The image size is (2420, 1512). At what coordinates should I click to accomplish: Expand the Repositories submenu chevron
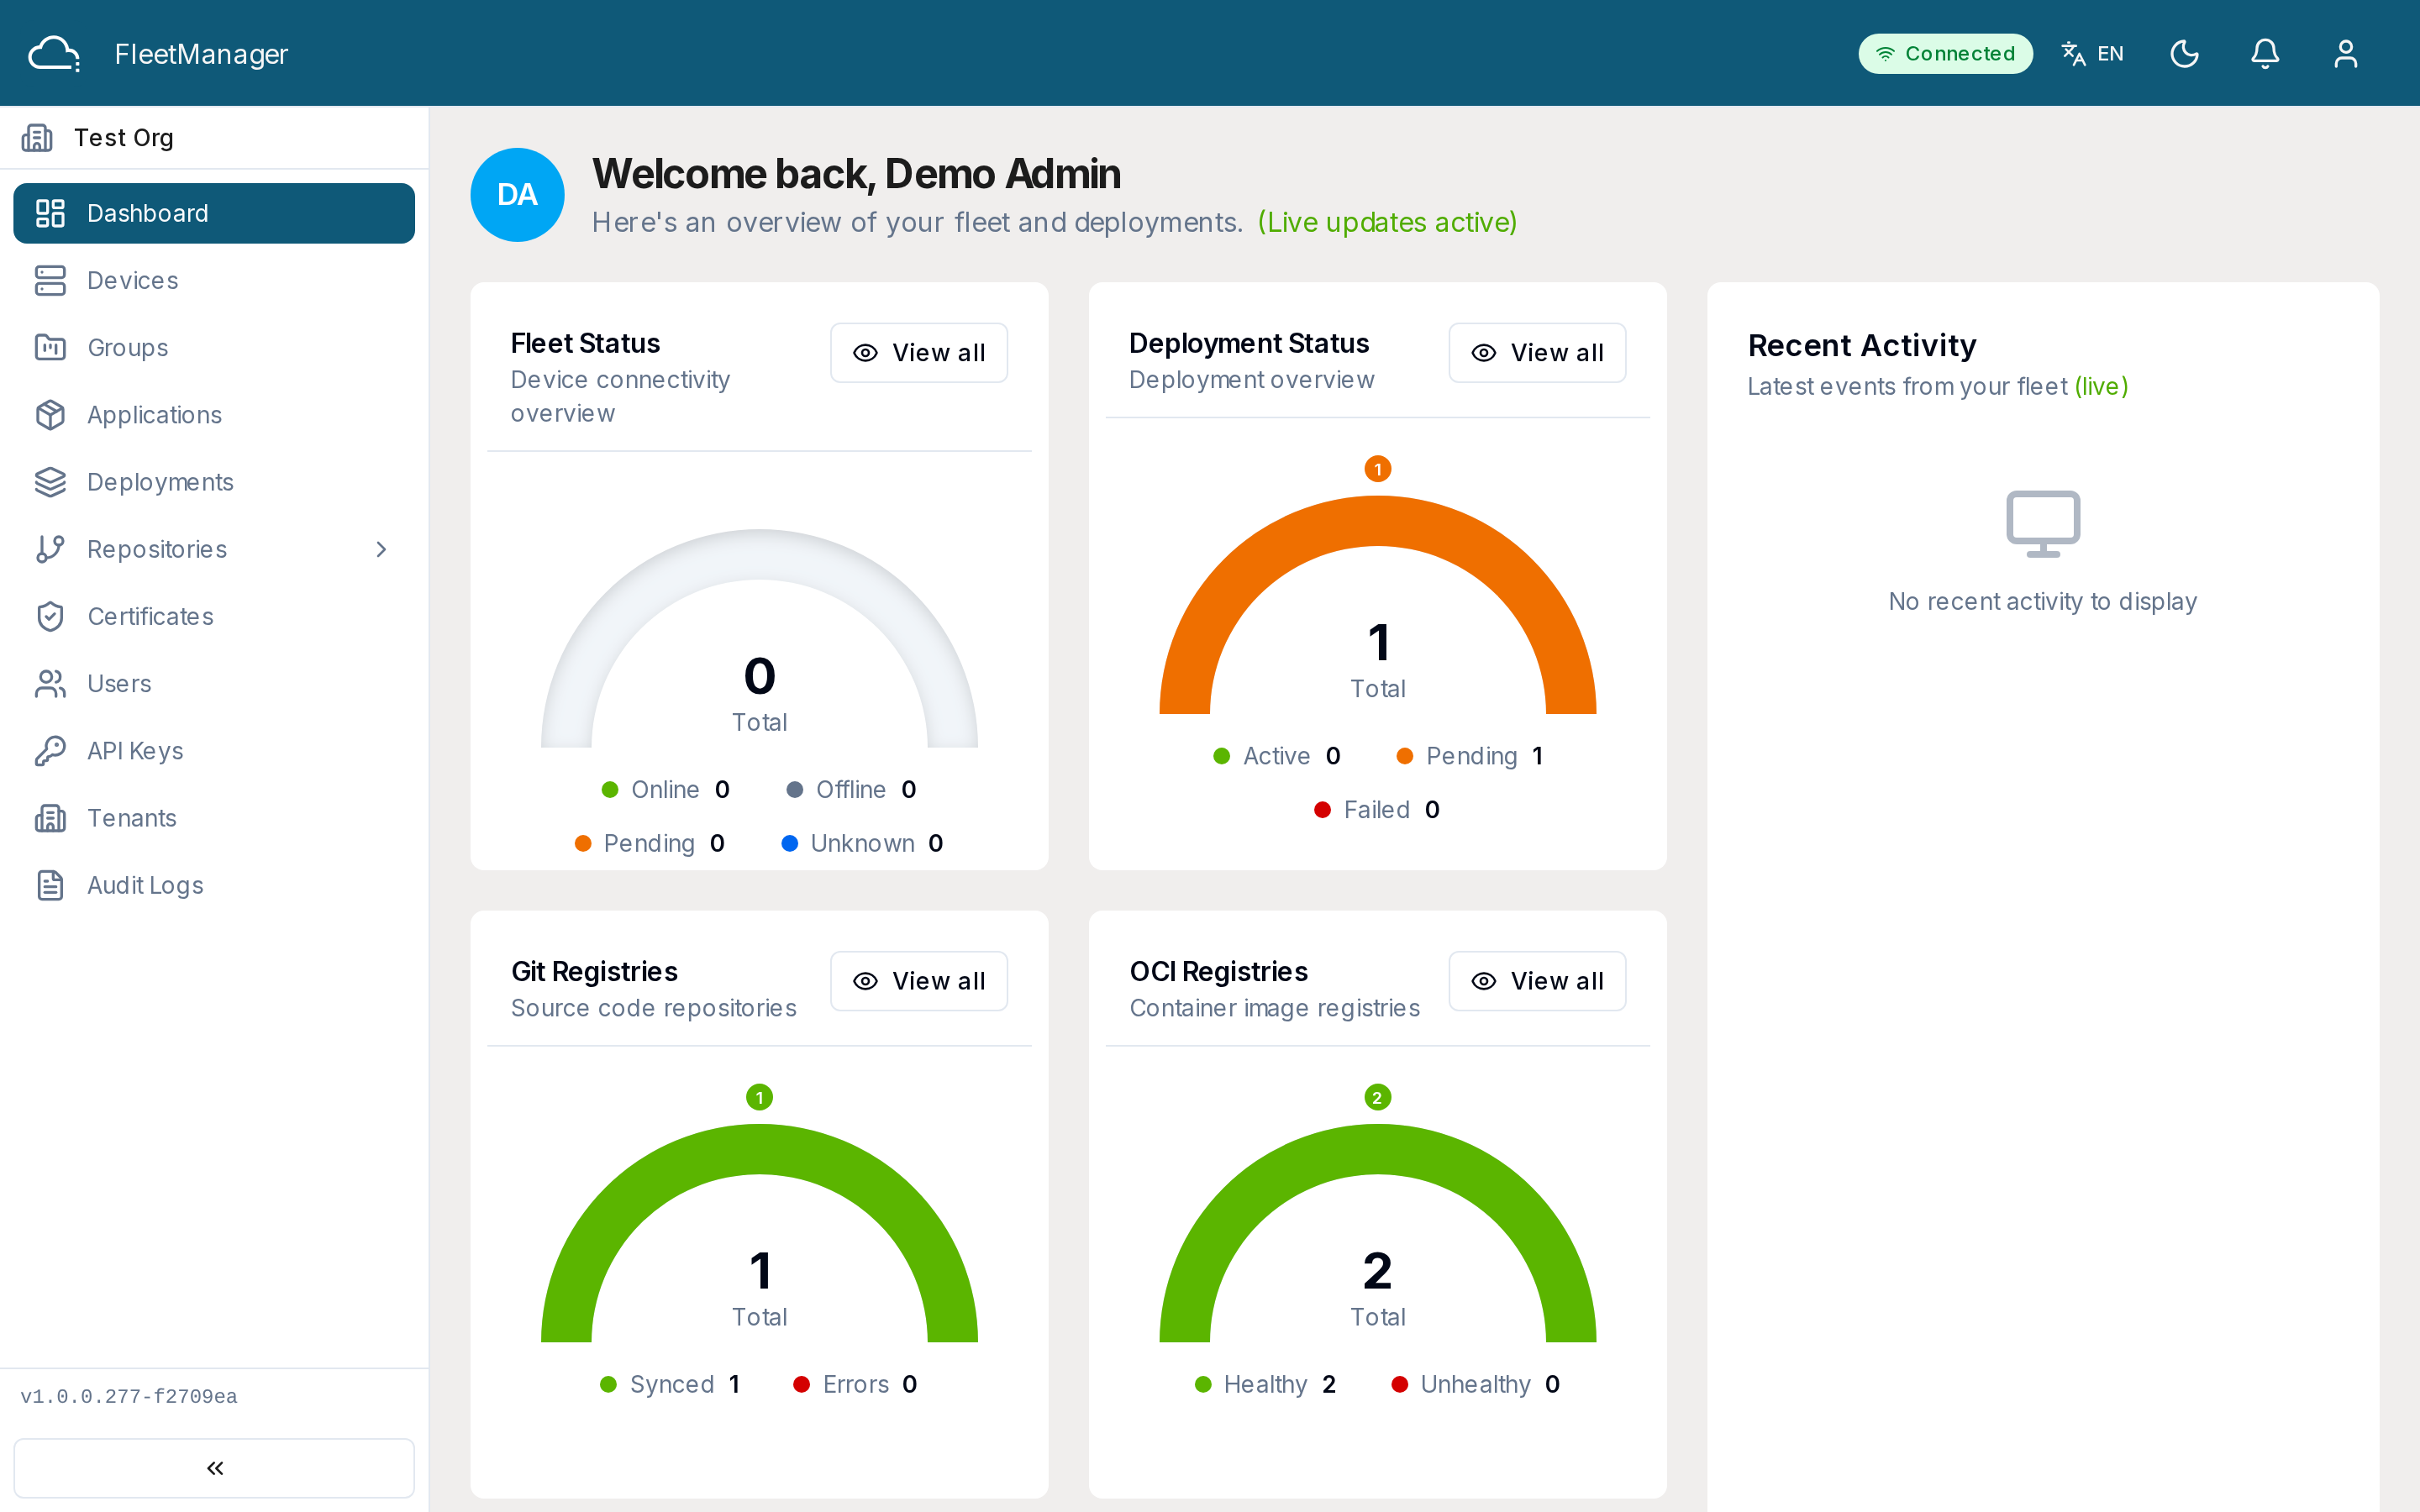pyautogui.click(x=381, y=549)
